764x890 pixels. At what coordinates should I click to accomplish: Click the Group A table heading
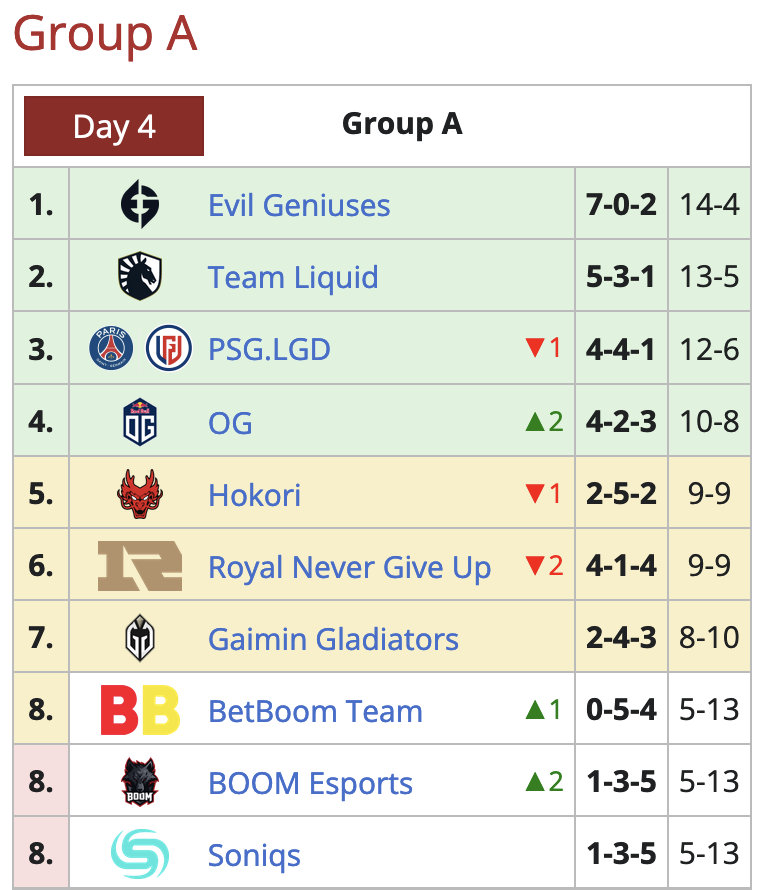pyautogui.click(x=402, y=124)
